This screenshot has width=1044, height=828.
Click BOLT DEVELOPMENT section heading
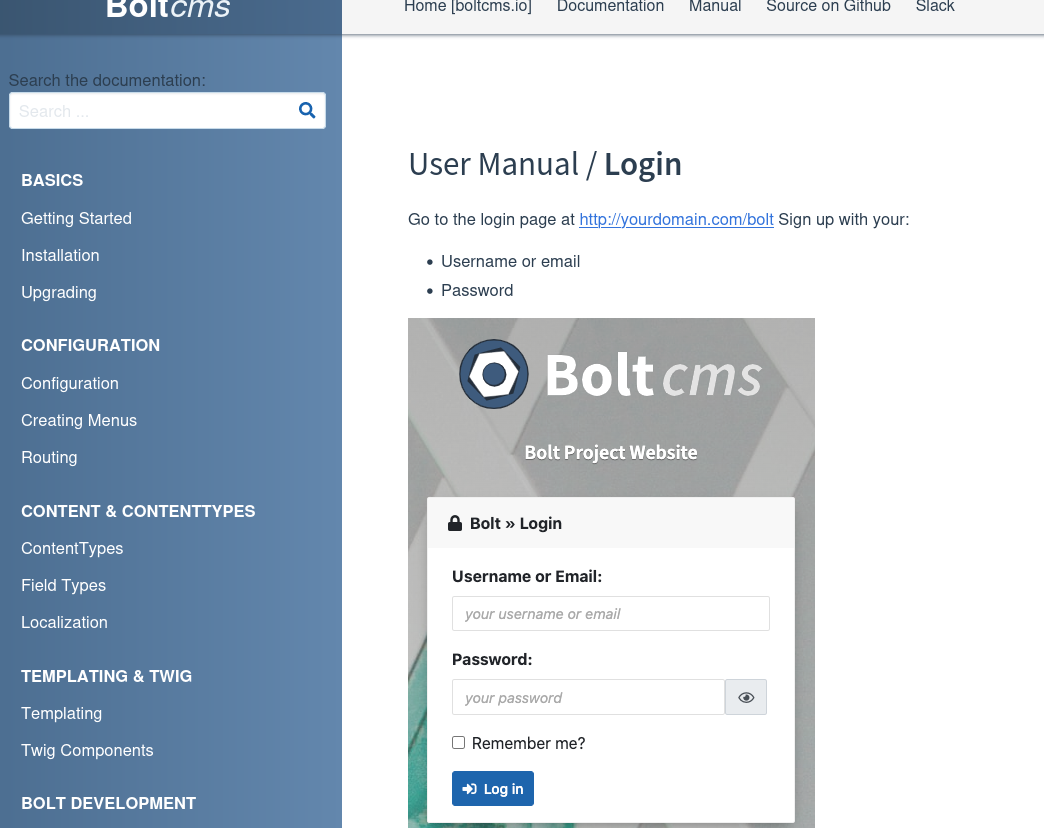(x=109, y=803)
